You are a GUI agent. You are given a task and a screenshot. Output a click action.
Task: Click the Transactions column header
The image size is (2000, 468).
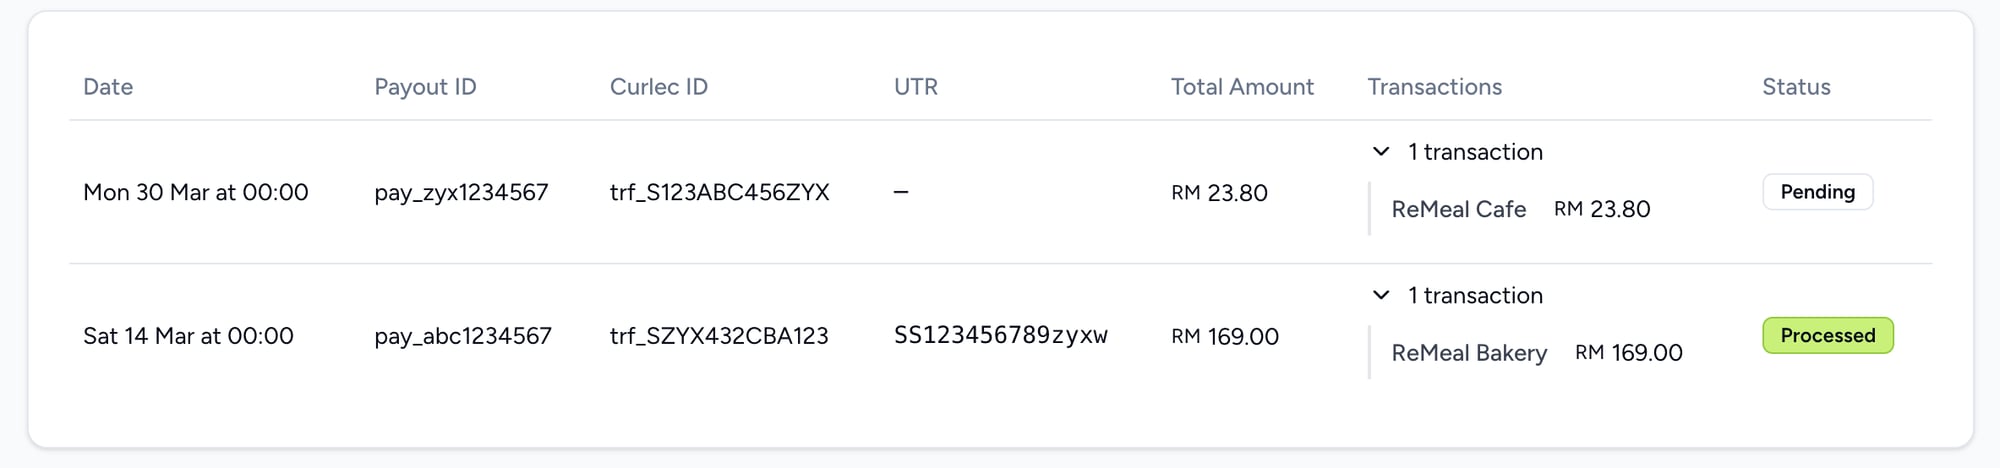(1434, 87)
